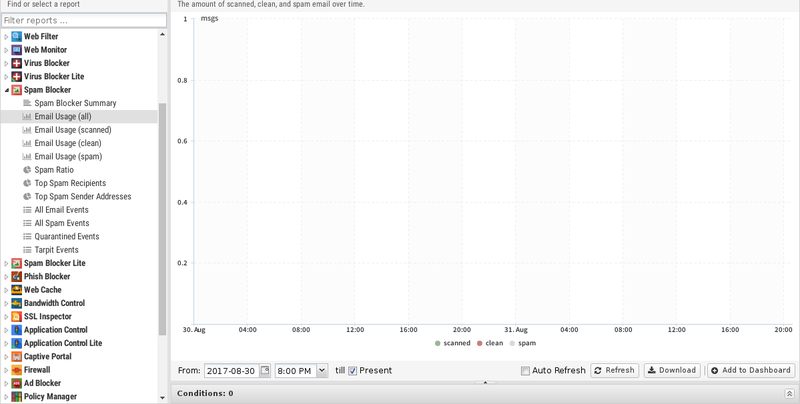Enable the Auto Refresh checkbox
Screen dimensions: 800x404
point(525,371)
